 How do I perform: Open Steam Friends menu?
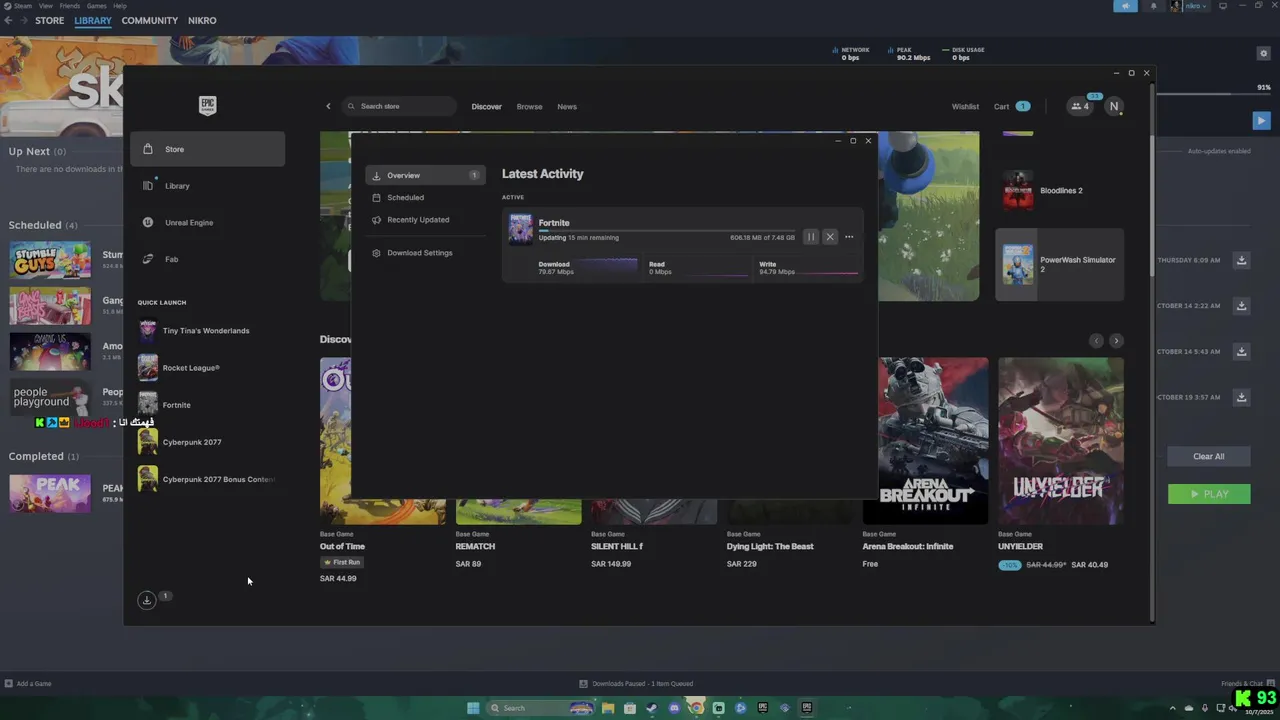coord(69,6)
